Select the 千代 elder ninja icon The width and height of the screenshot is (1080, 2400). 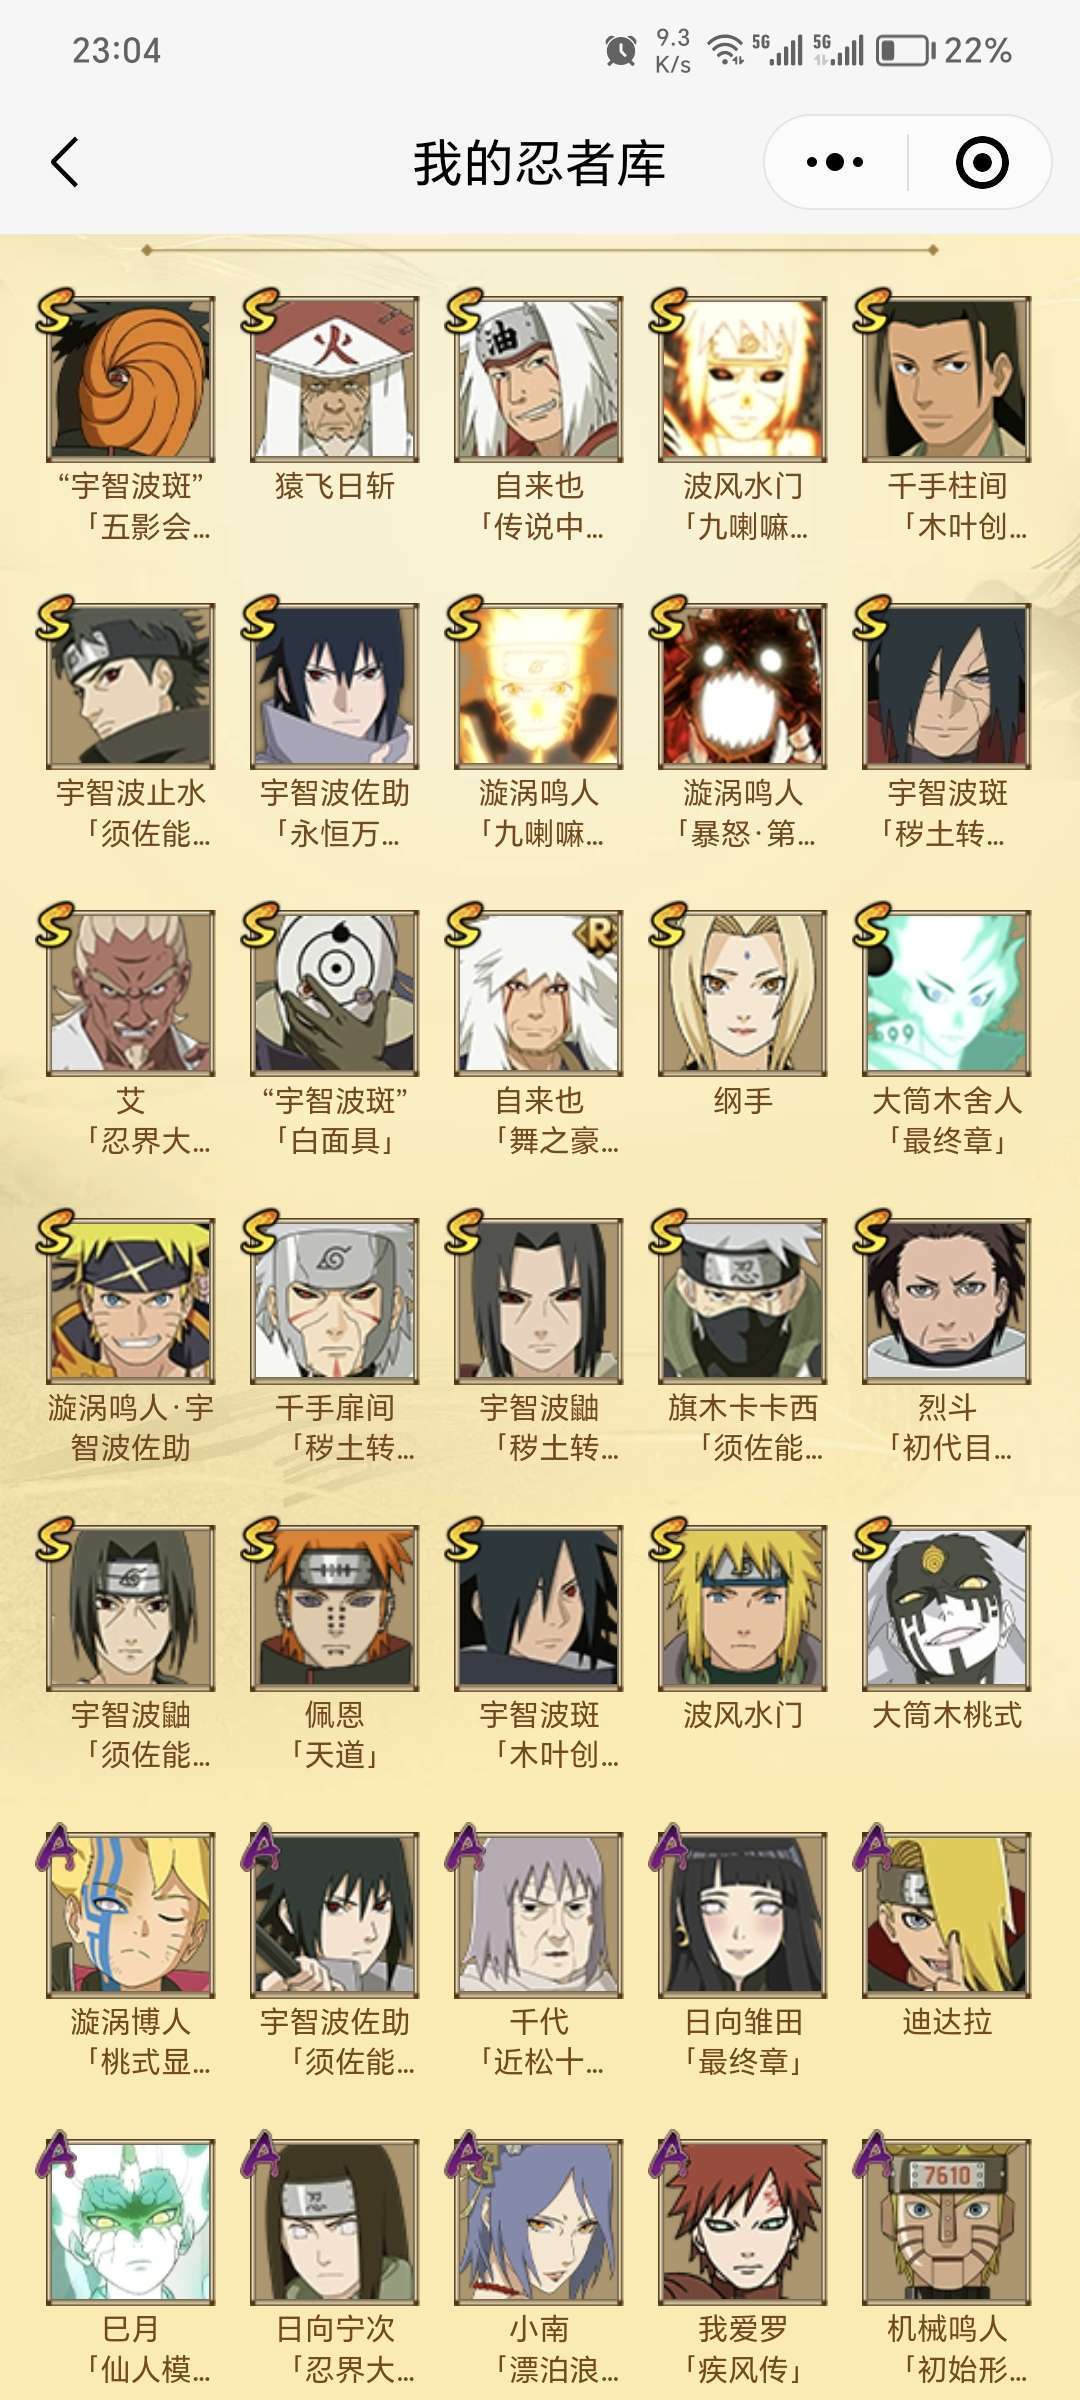539,1914
